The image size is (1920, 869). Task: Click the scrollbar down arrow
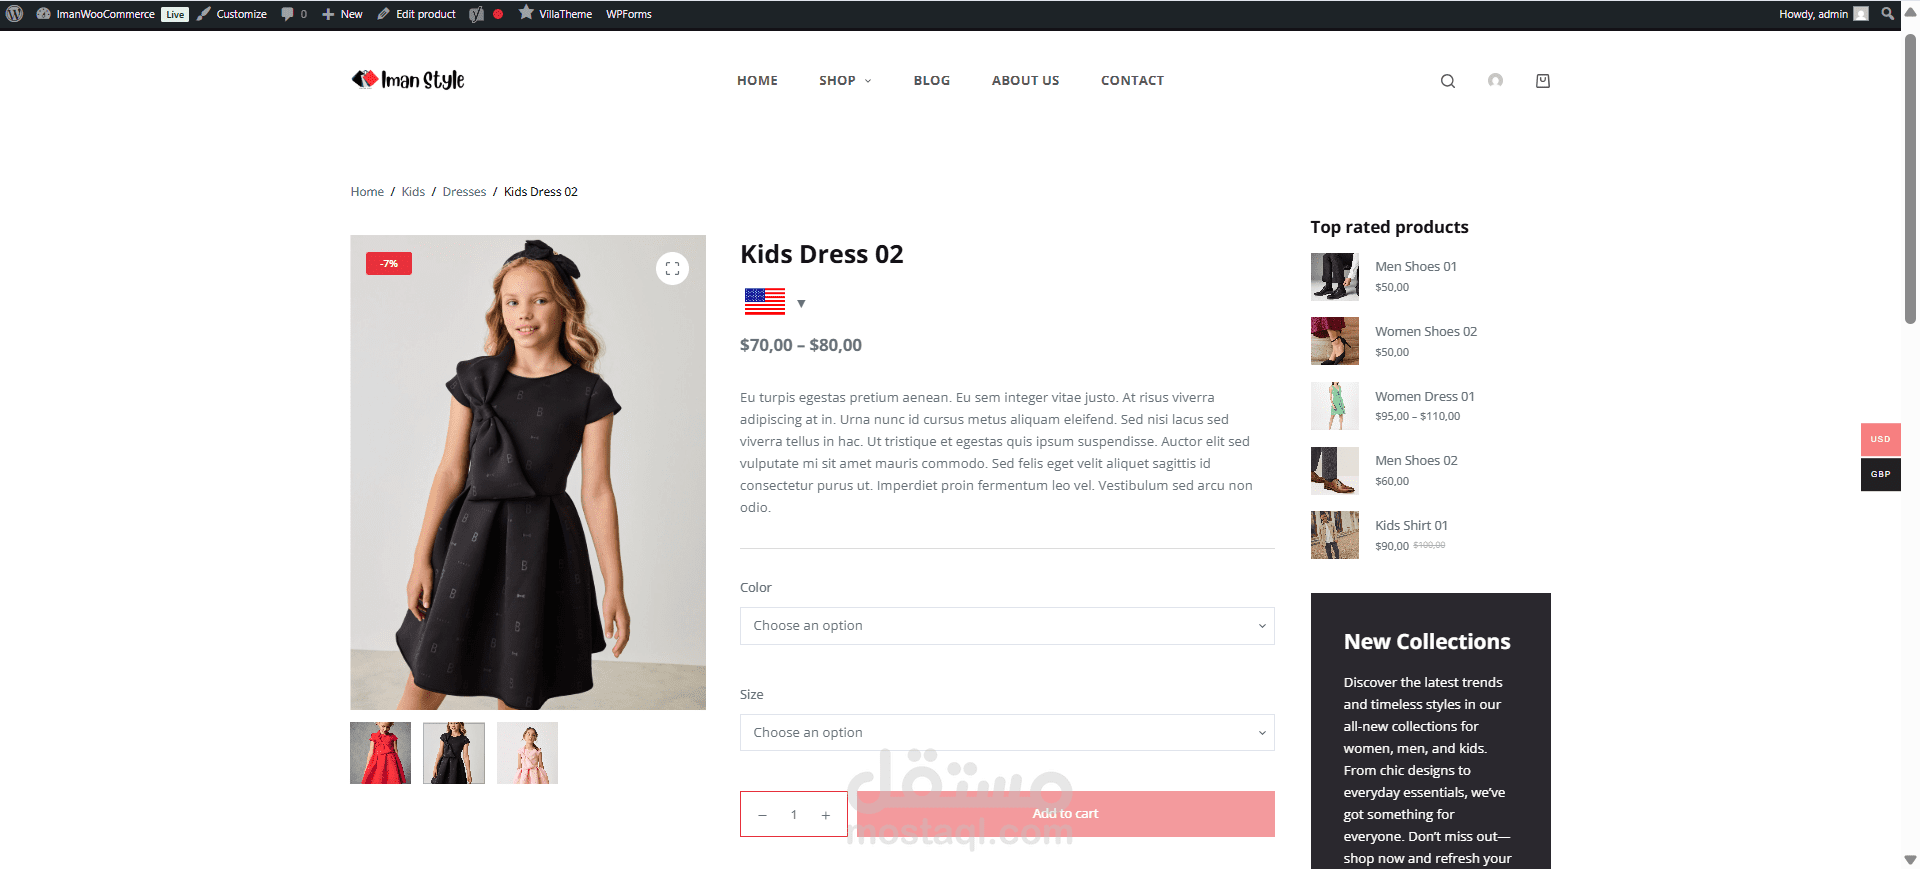tap(1910, 860)
